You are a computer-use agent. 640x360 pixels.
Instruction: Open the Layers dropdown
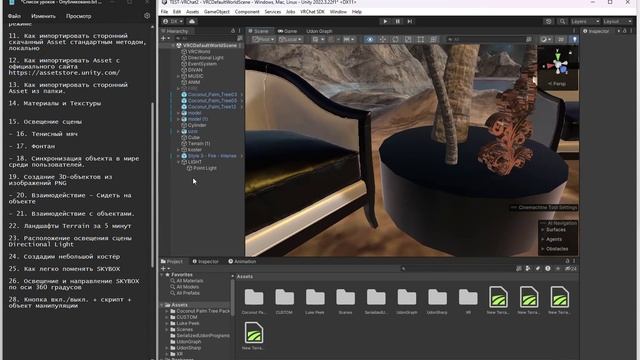click(x=584, y=21)
